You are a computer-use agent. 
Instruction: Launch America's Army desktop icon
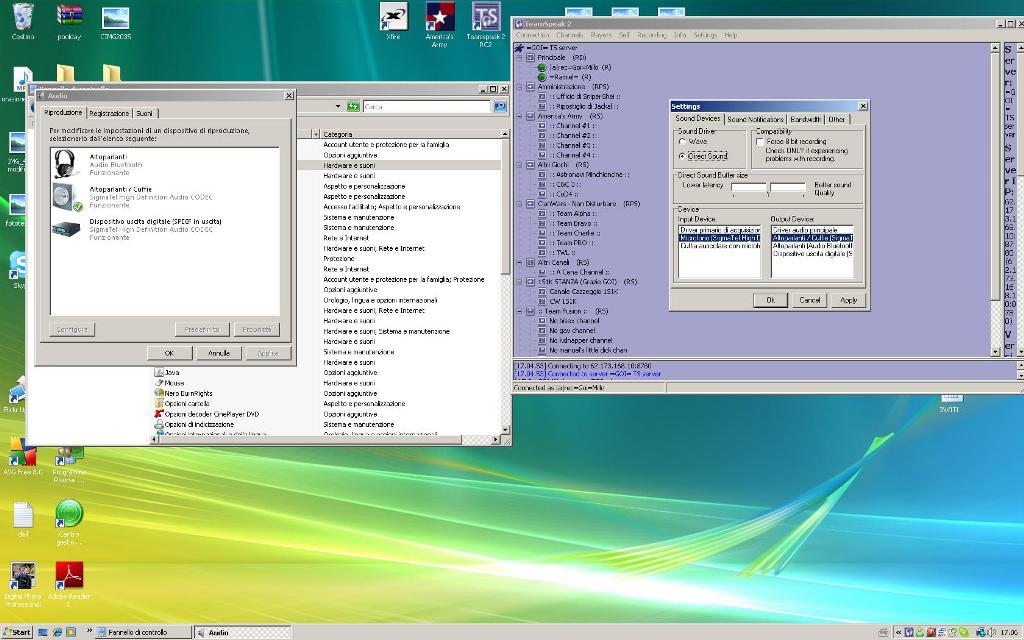439,17
